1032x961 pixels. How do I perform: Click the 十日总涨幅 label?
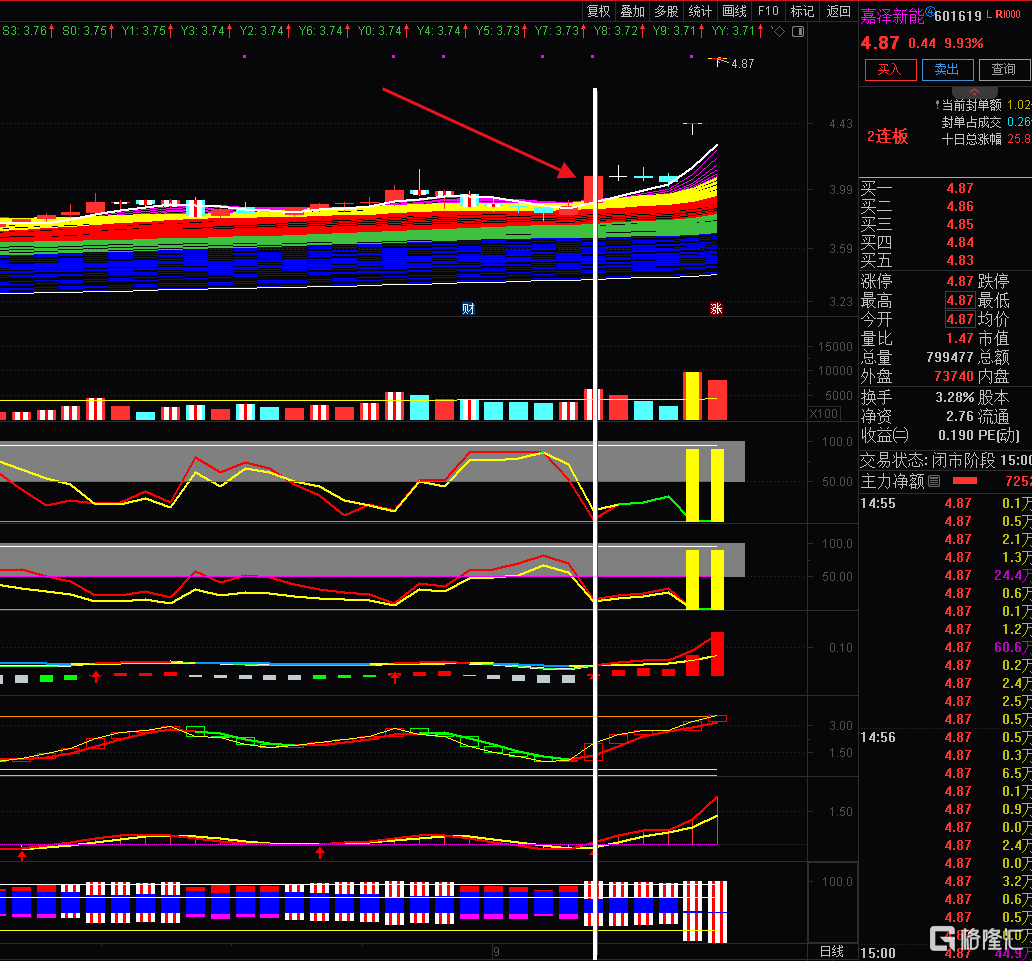(971, 140)
